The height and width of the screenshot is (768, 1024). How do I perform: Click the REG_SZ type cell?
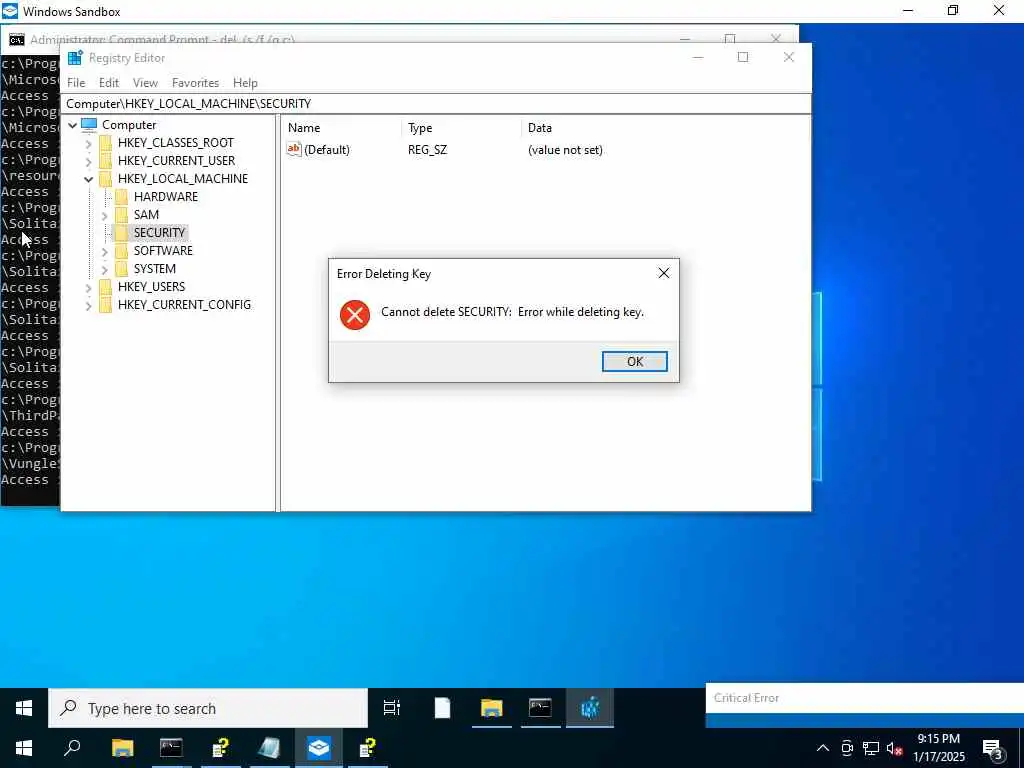(x=427, y=150)
